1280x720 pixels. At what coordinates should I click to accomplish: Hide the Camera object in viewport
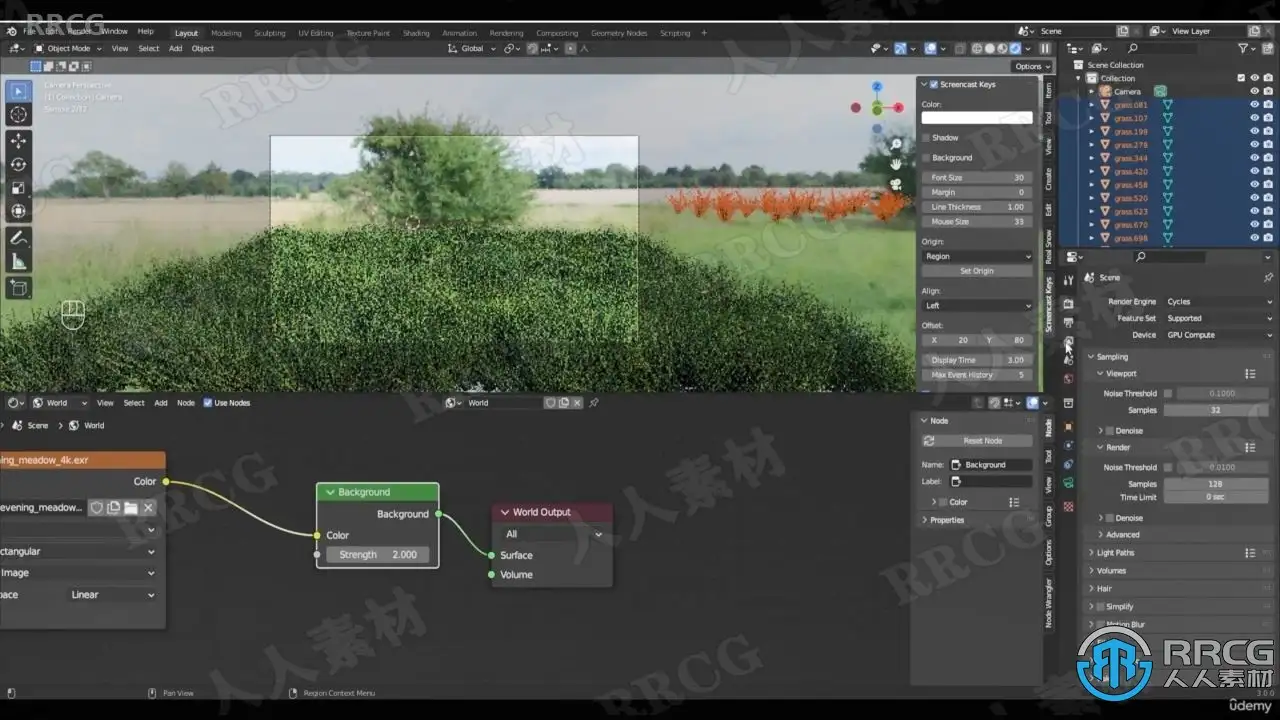coord(1255,91)
